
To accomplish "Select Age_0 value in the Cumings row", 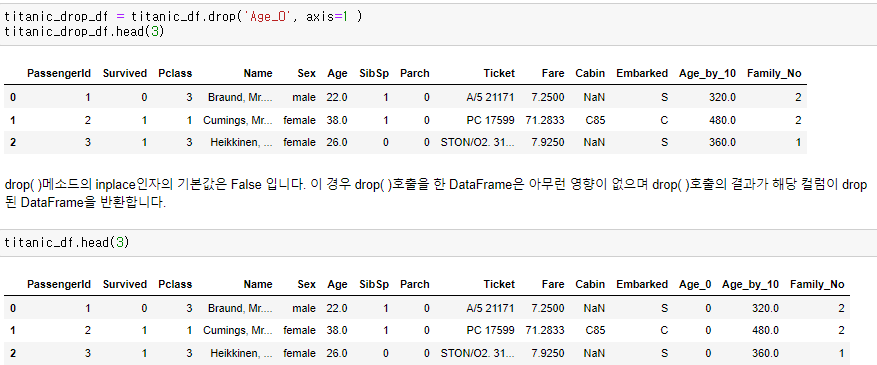I will [708, 330].
